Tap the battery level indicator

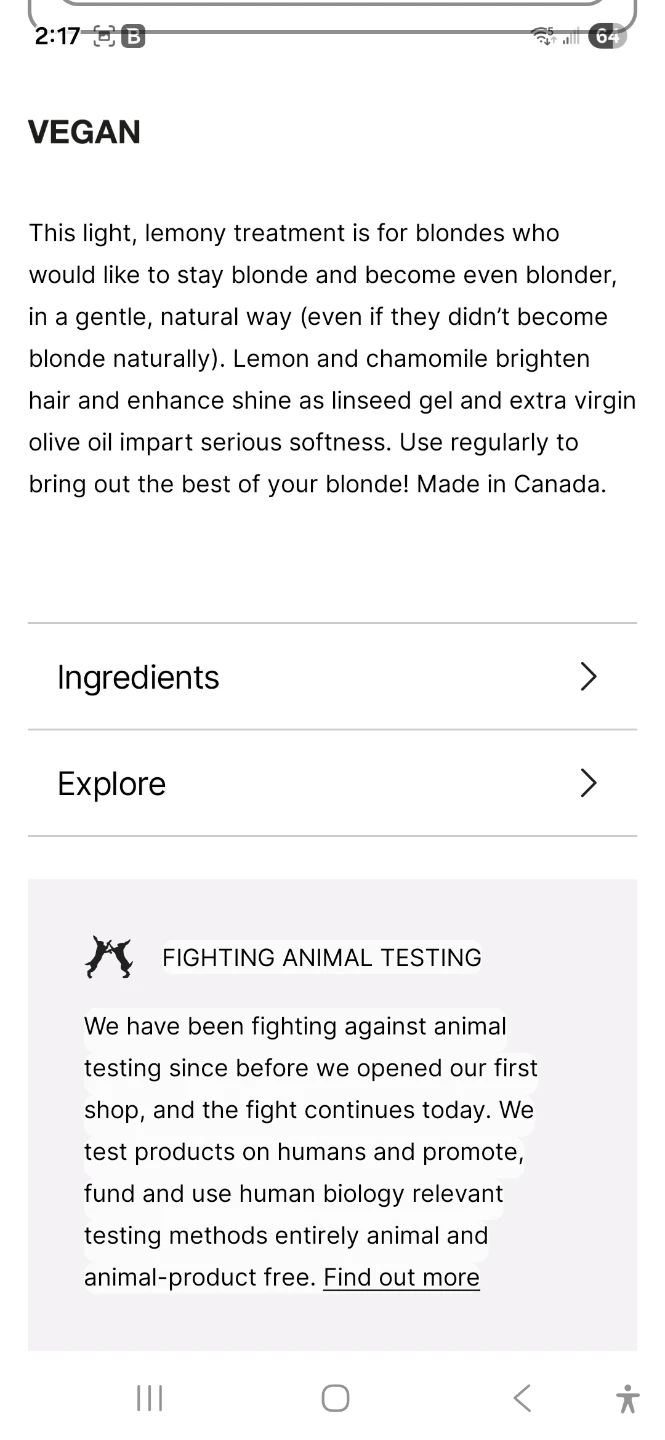click(x=606, y=37)
